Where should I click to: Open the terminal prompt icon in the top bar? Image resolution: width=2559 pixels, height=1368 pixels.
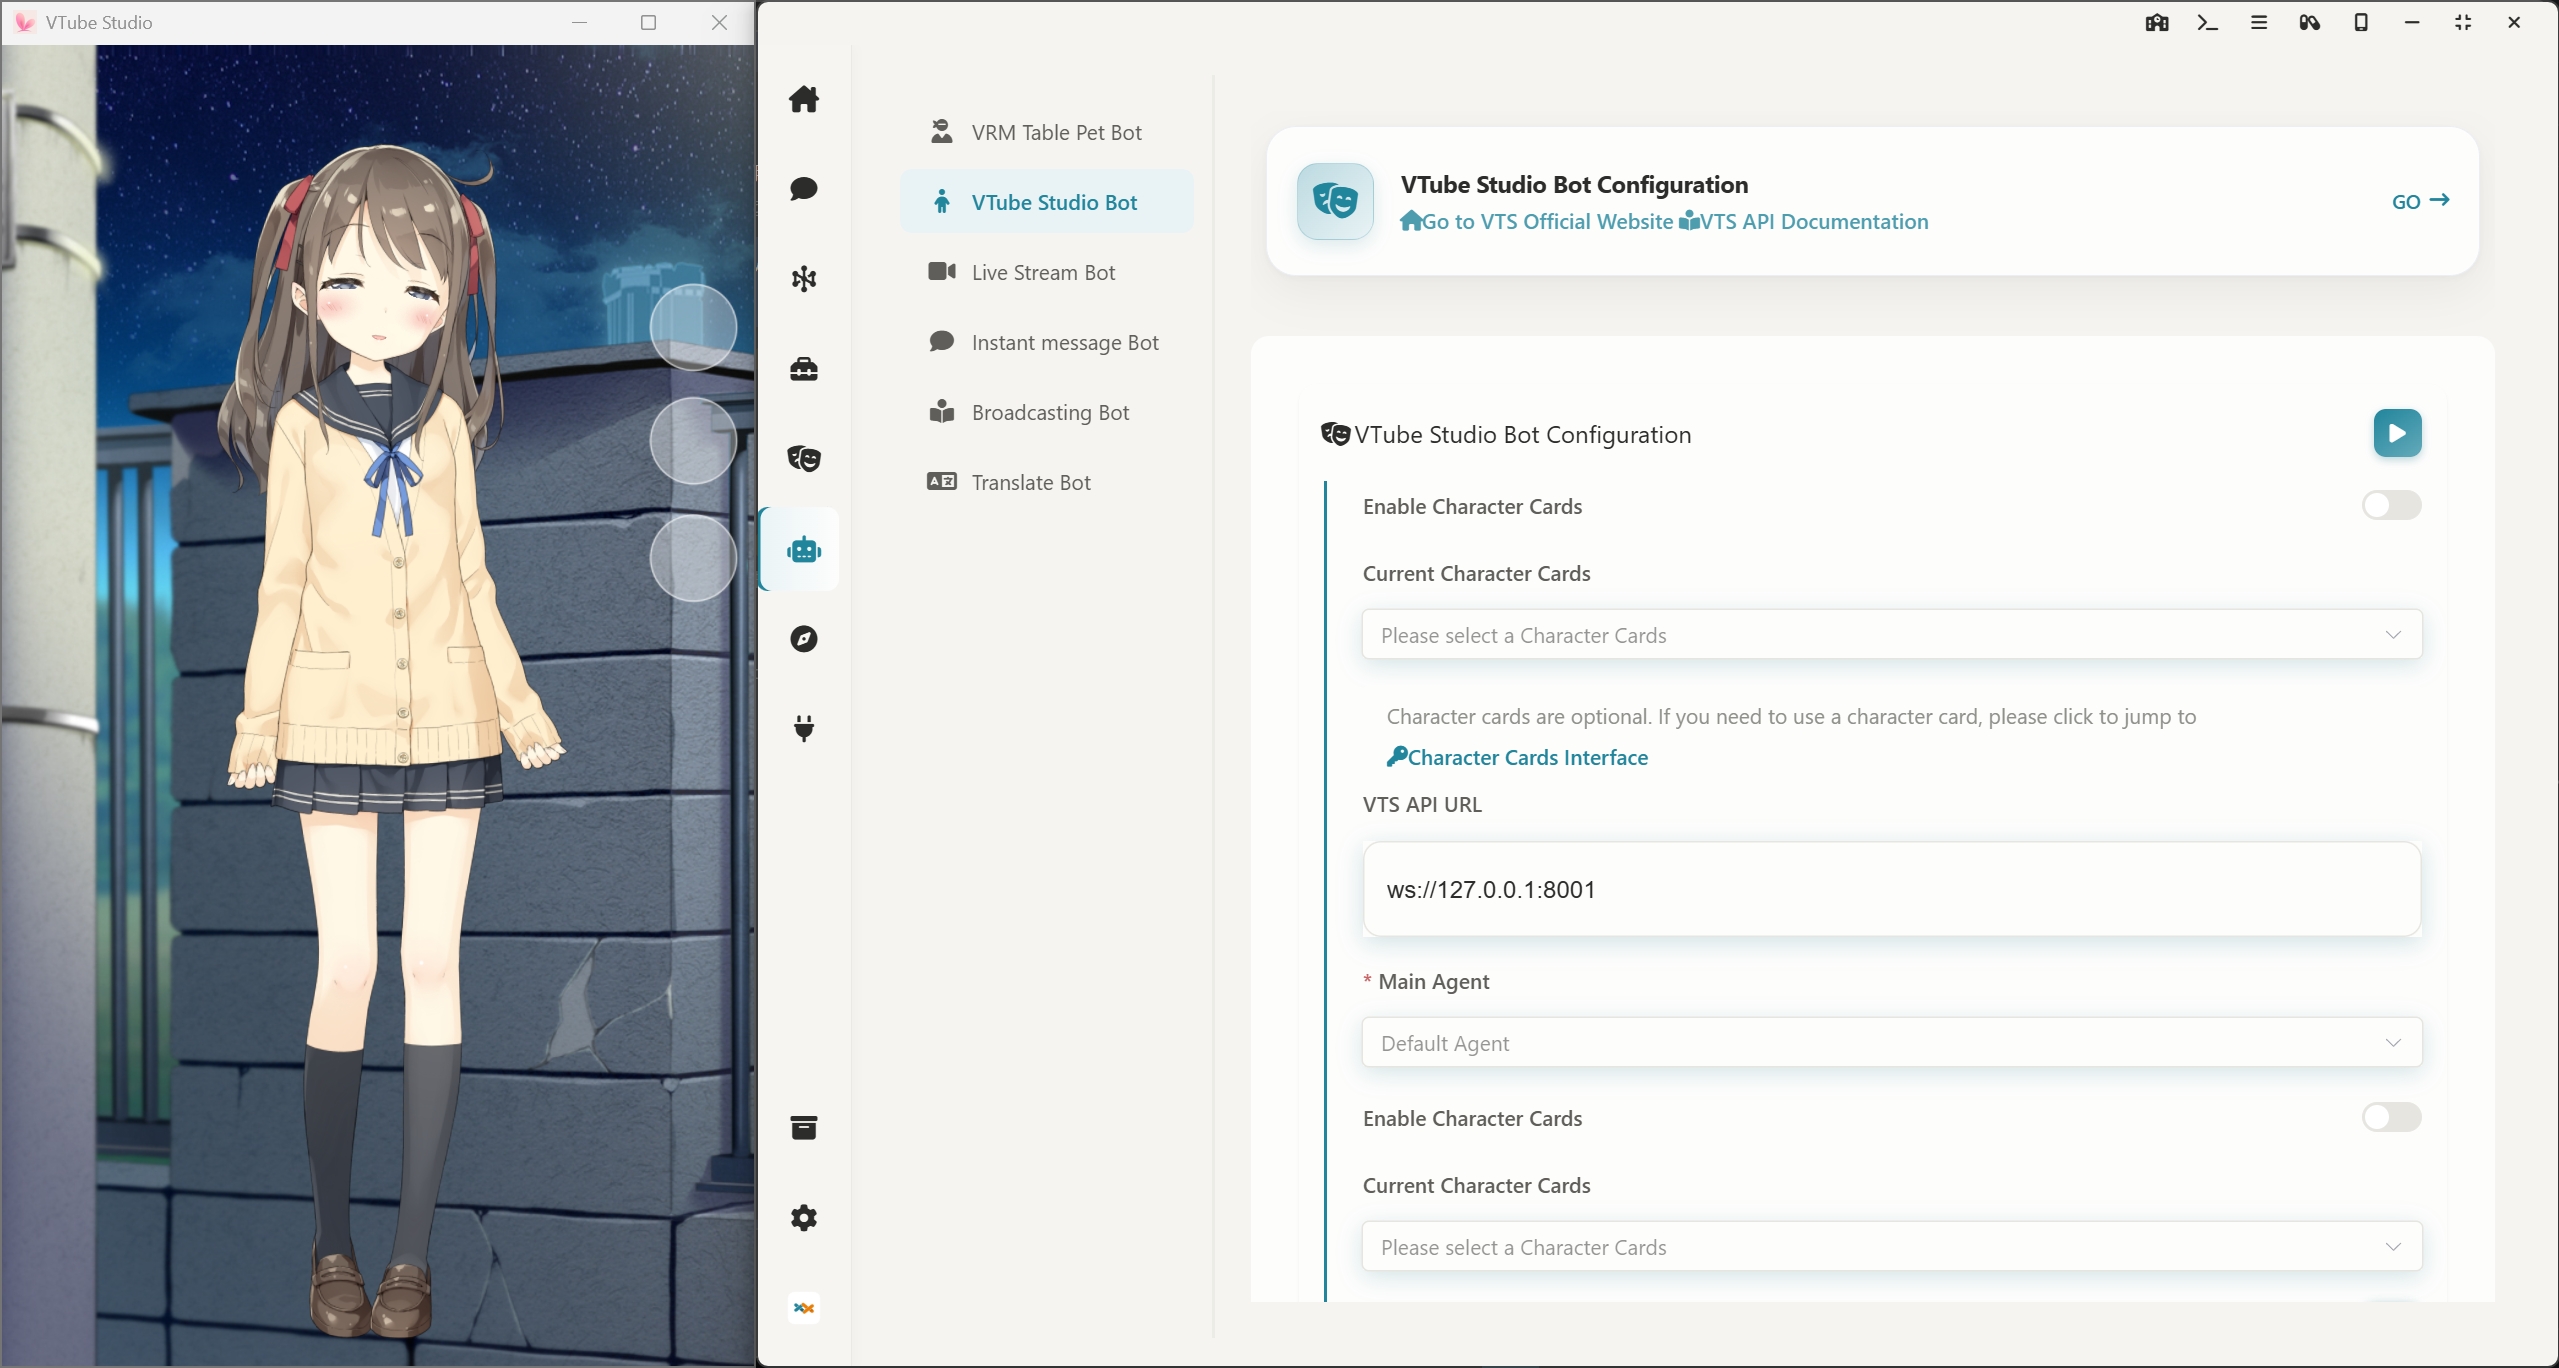click(x=2208, y=23)
